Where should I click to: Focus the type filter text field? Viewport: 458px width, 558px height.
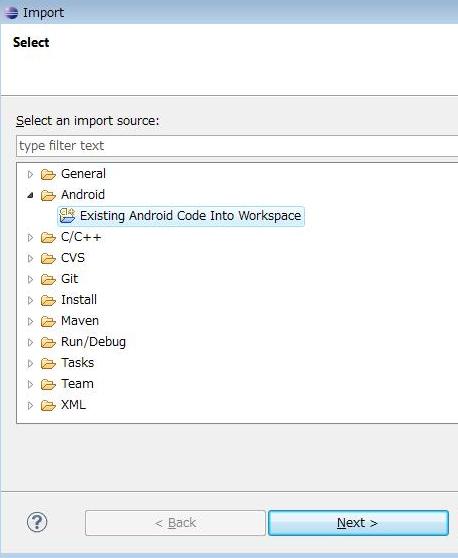[x=237, y=146]
